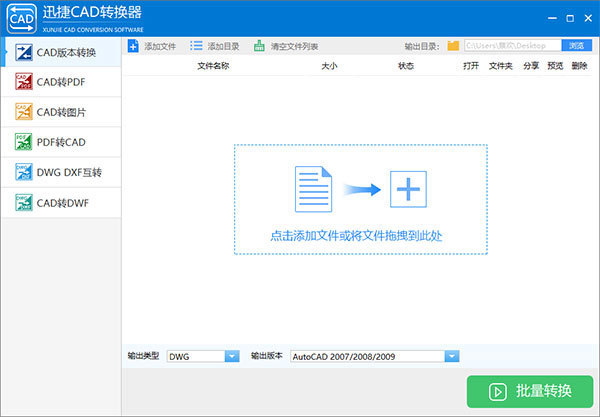Click the clear file list broom icon

click(259, 46)
